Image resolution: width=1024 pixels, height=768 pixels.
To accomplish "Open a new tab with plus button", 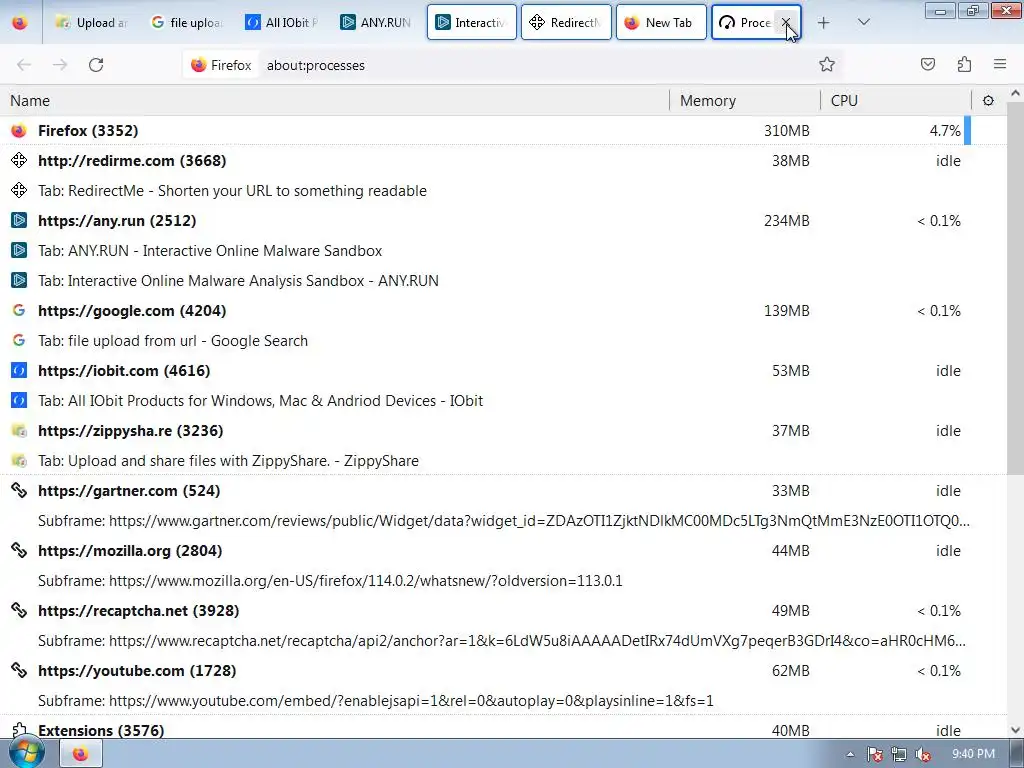I will click(824, 22).
